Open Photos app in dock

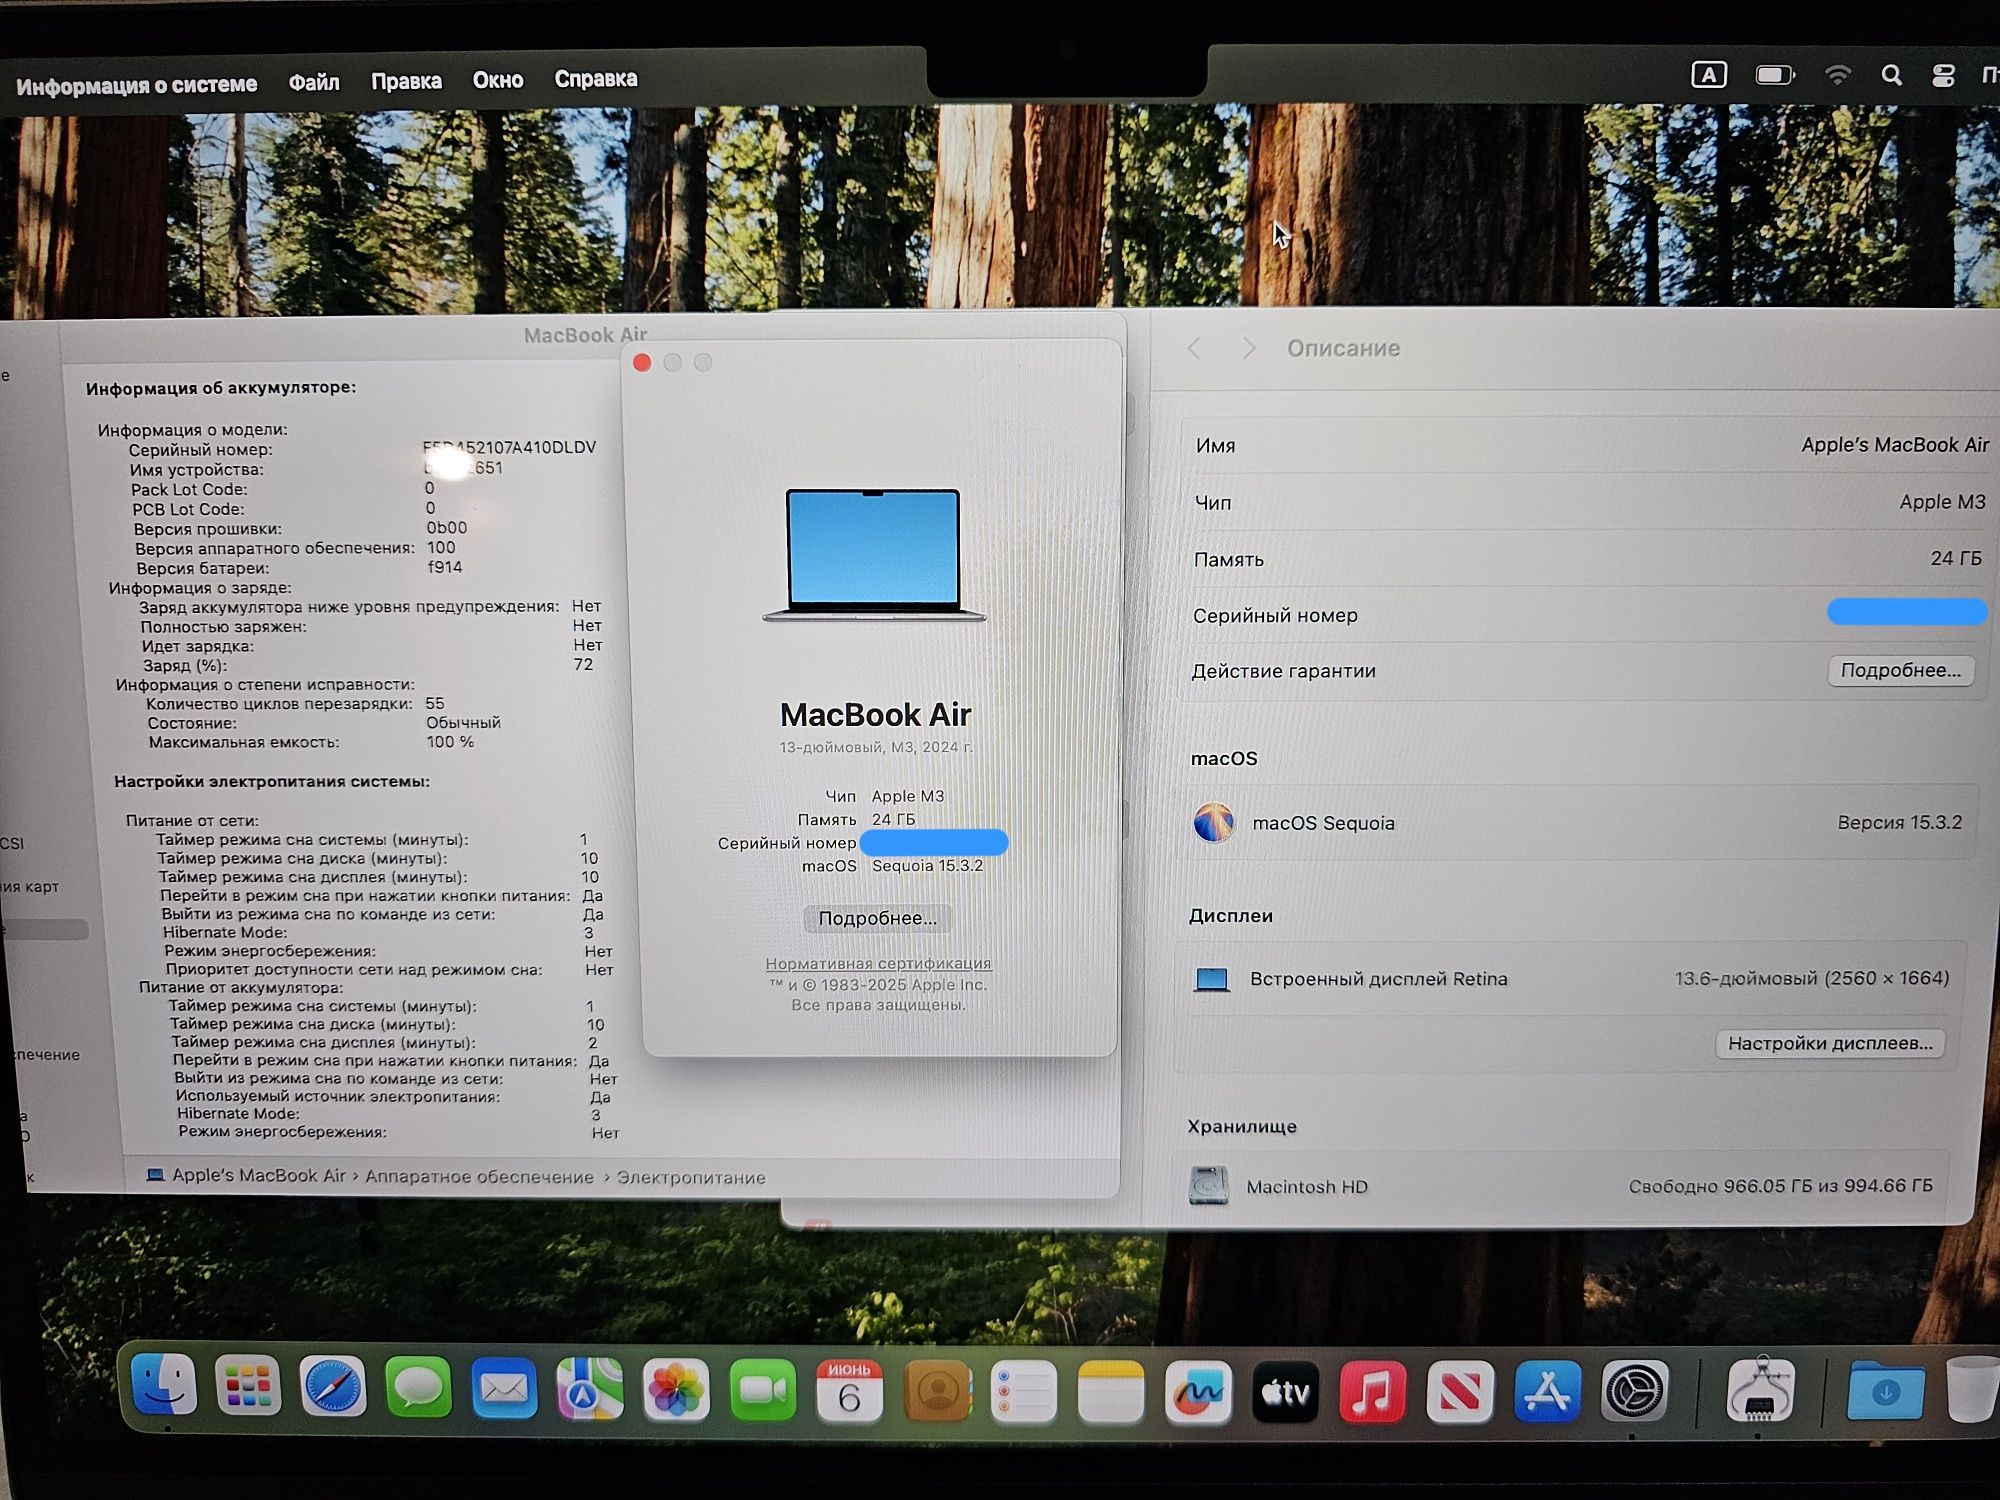coord(676,1390)
